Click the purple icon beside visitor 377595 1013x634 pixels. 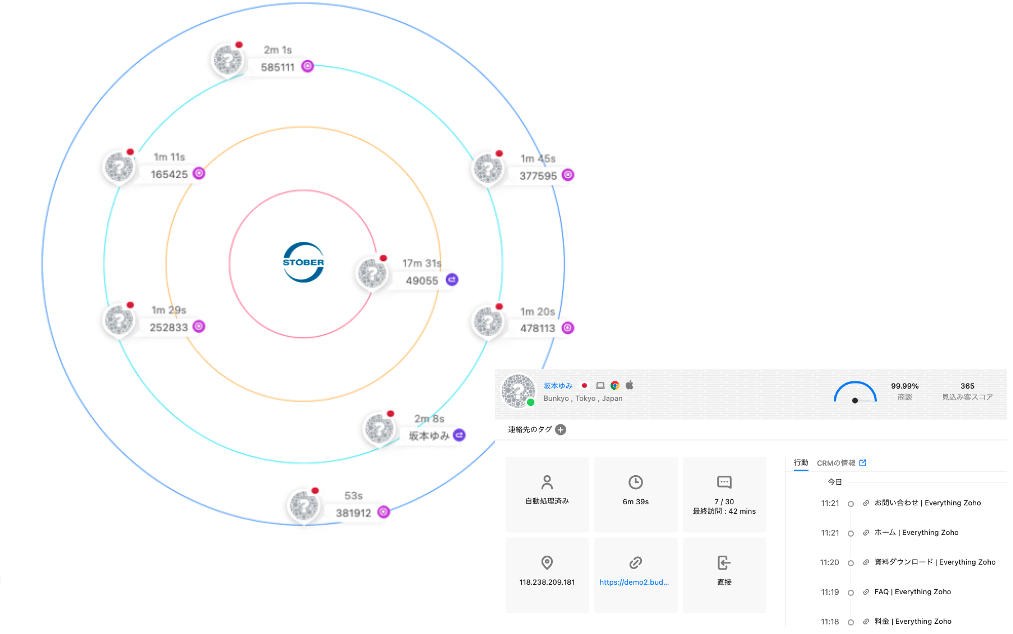[x=568, y=175]
